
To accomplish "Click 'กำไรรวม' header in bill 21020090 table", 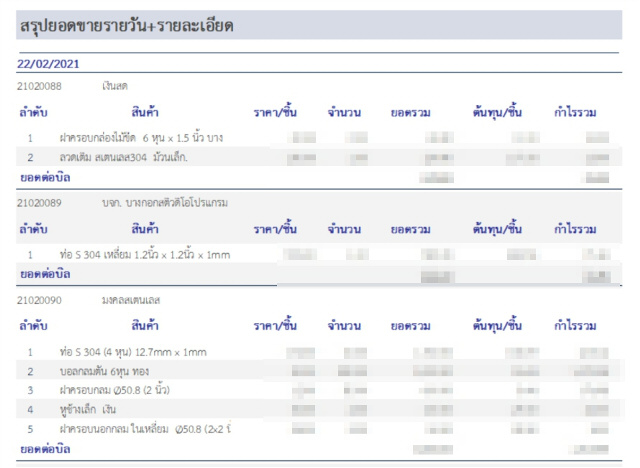I will pyautogui.click(x=575, y=326).
